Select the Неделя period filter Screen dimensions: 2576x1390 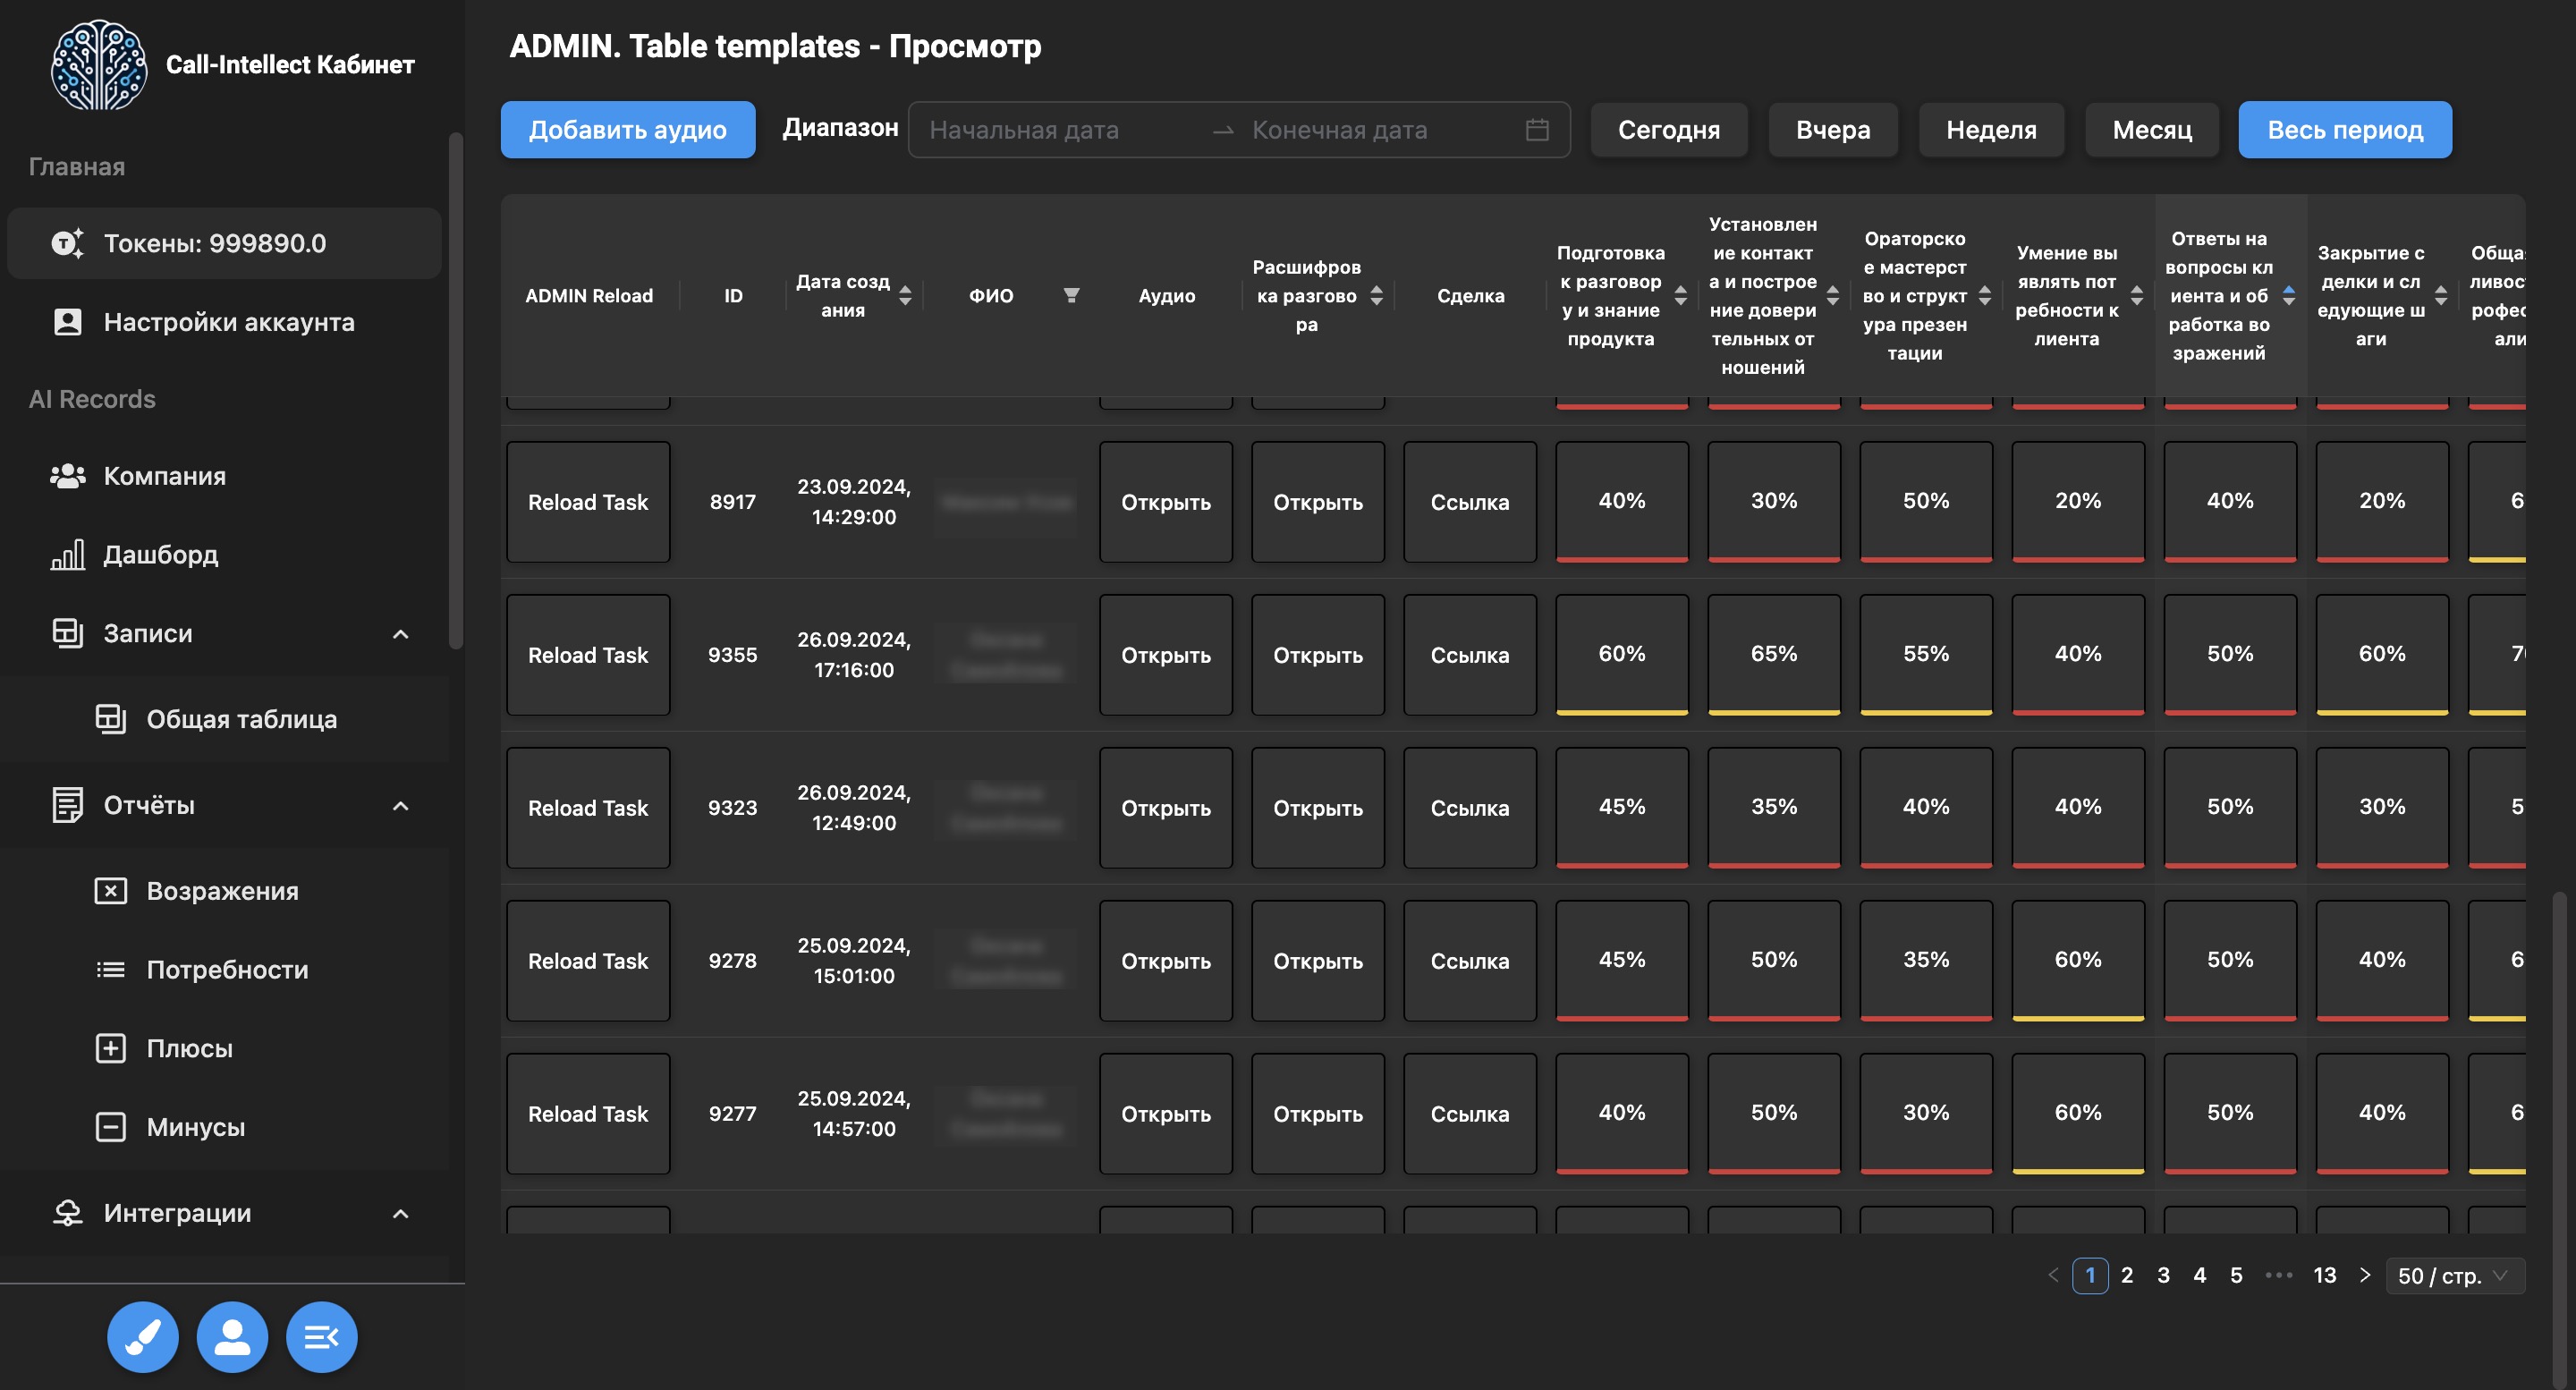(x=1990, y=130)
